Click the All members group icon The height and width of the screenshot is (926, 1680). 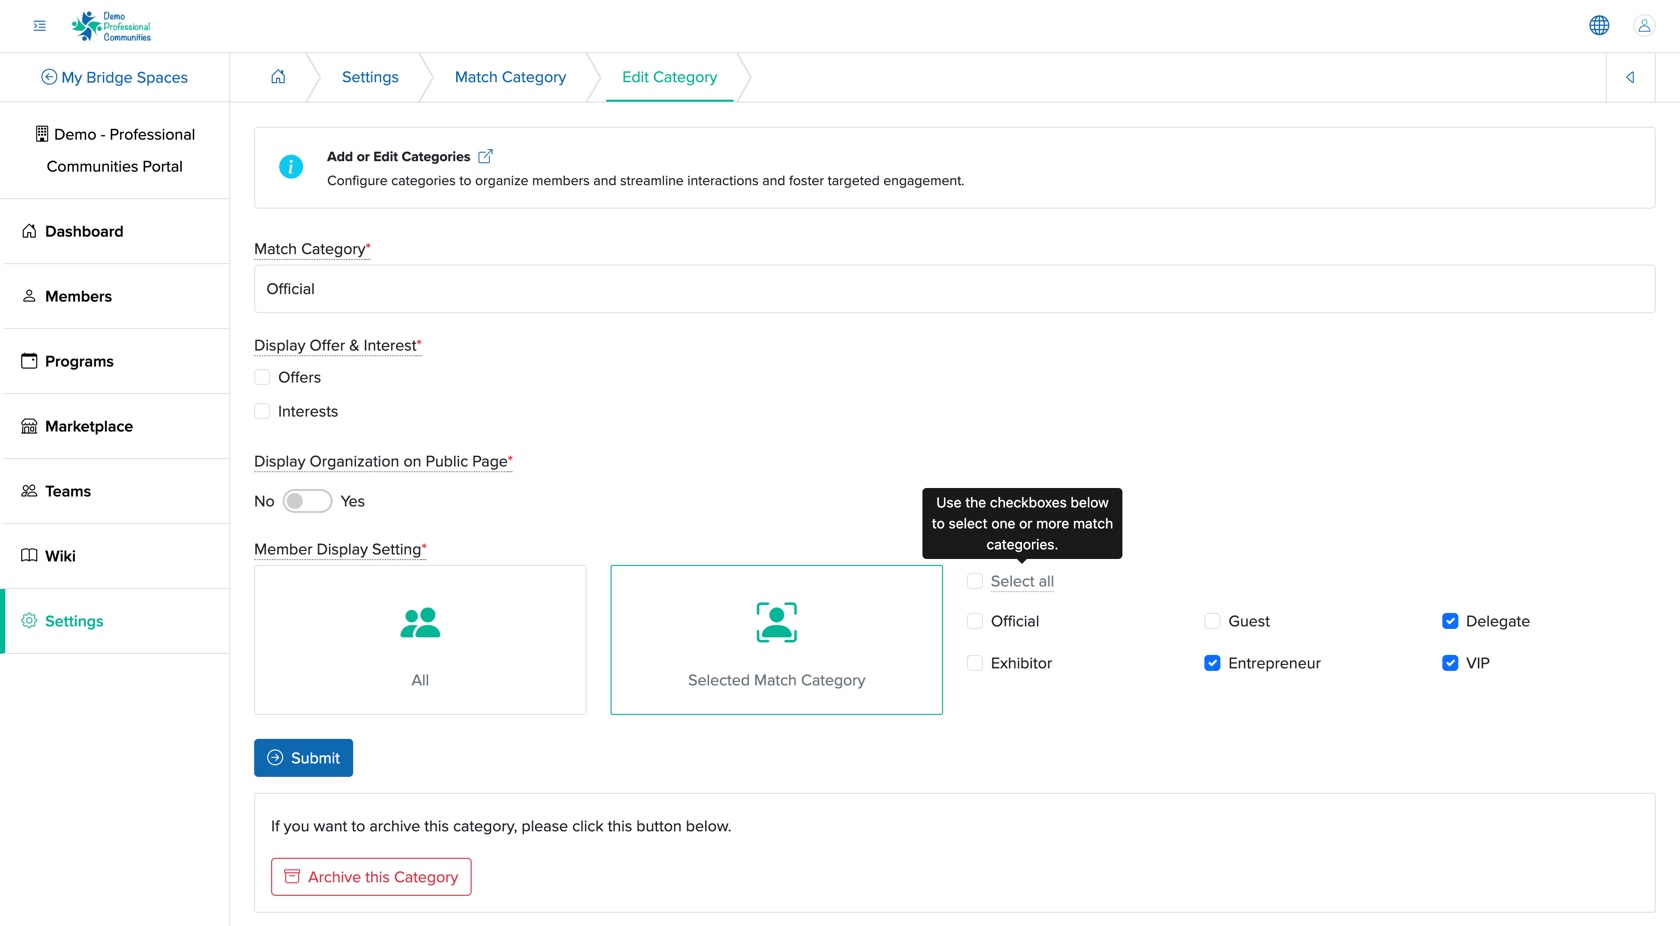click(420, 623)
